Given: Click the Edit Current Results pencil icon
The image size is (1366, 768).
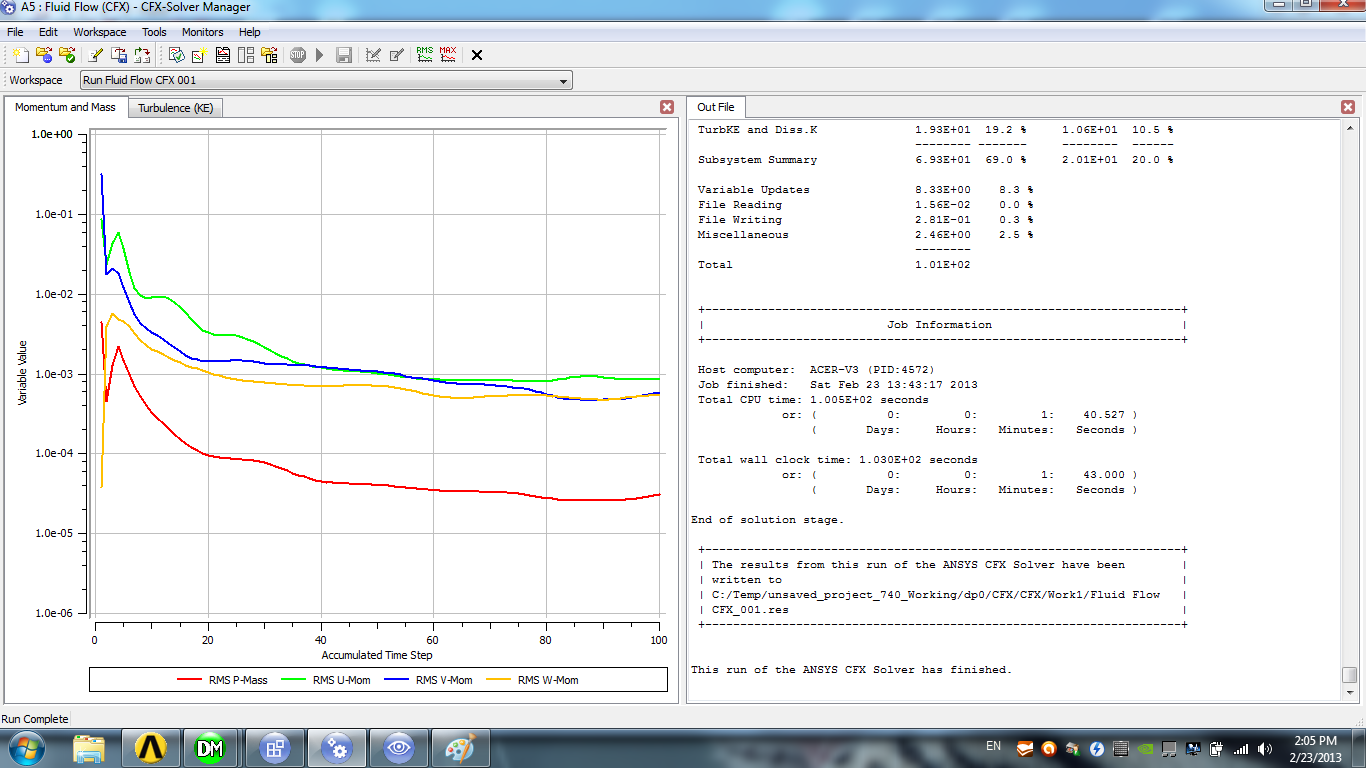Looking at the screenshot, I should [396, 55].
